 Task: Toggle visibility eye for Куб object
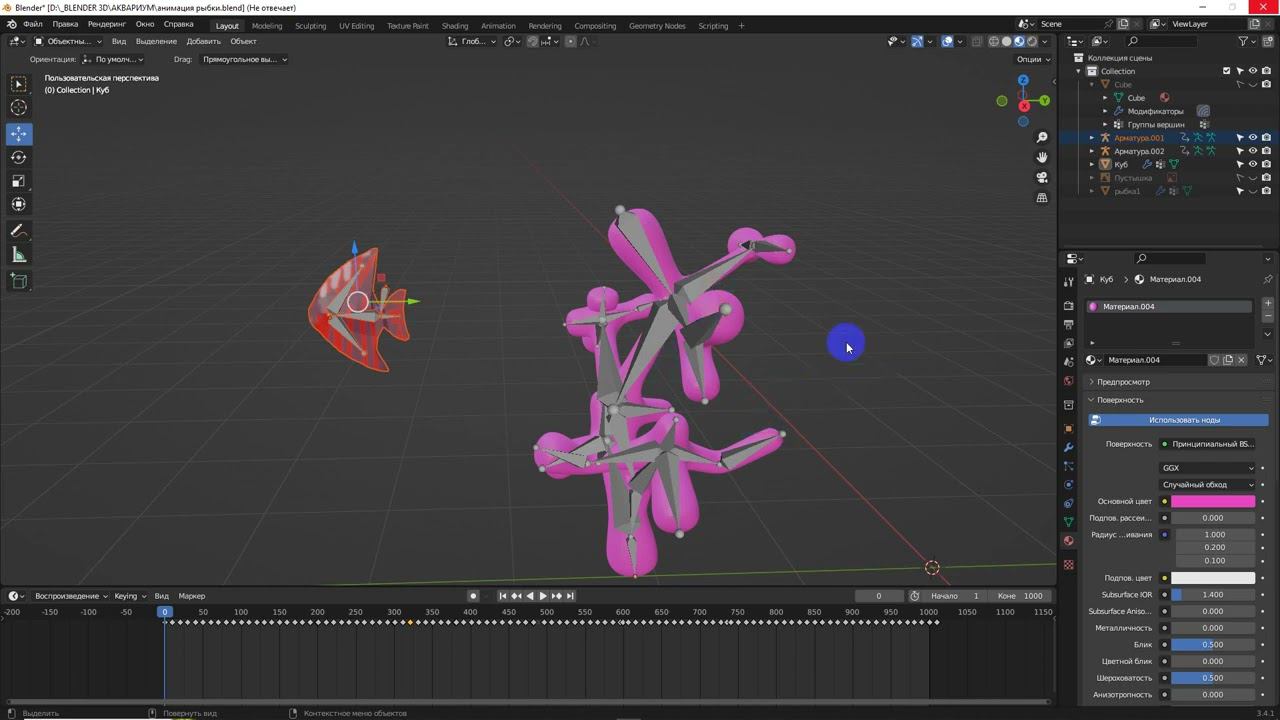(1253, 164)
